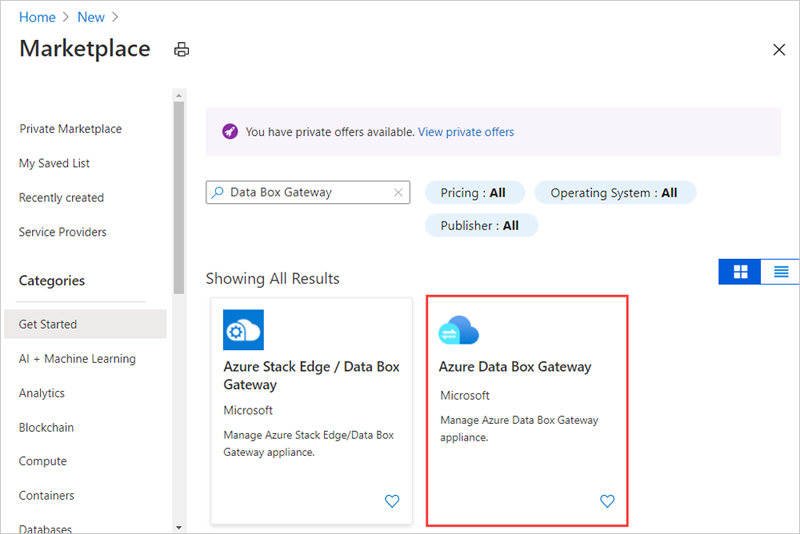The image size is (800, 534).
Task: Switch to tile grid view
Action: tap(741, 272)
